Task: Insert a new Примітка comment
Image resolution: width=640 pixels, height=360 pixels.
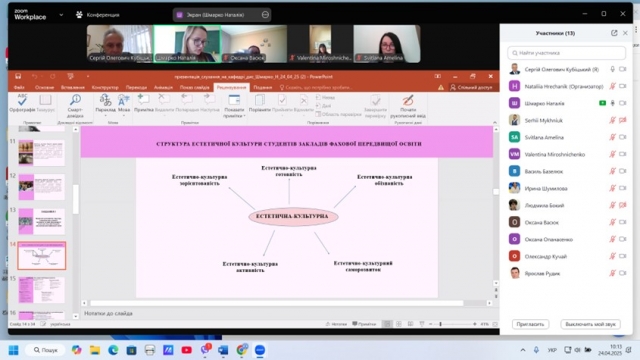Action: (144, 103)
